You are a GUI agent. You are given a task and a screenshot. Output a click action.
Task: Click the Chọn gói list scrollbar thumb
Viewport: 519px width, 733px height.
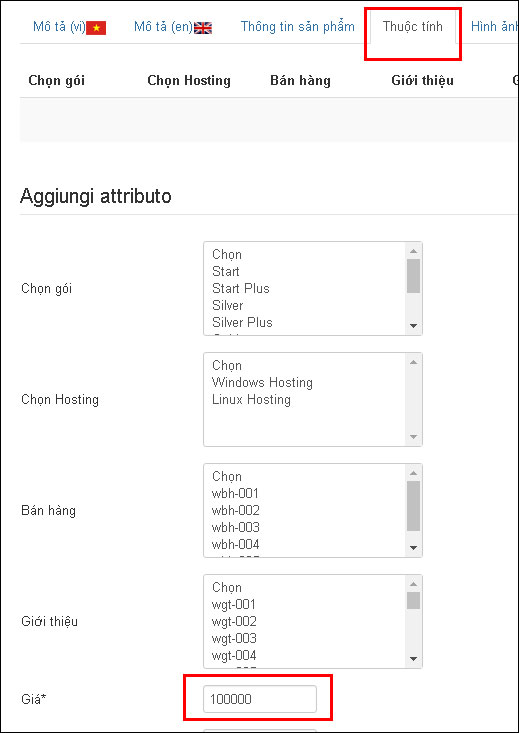[413, 276]
